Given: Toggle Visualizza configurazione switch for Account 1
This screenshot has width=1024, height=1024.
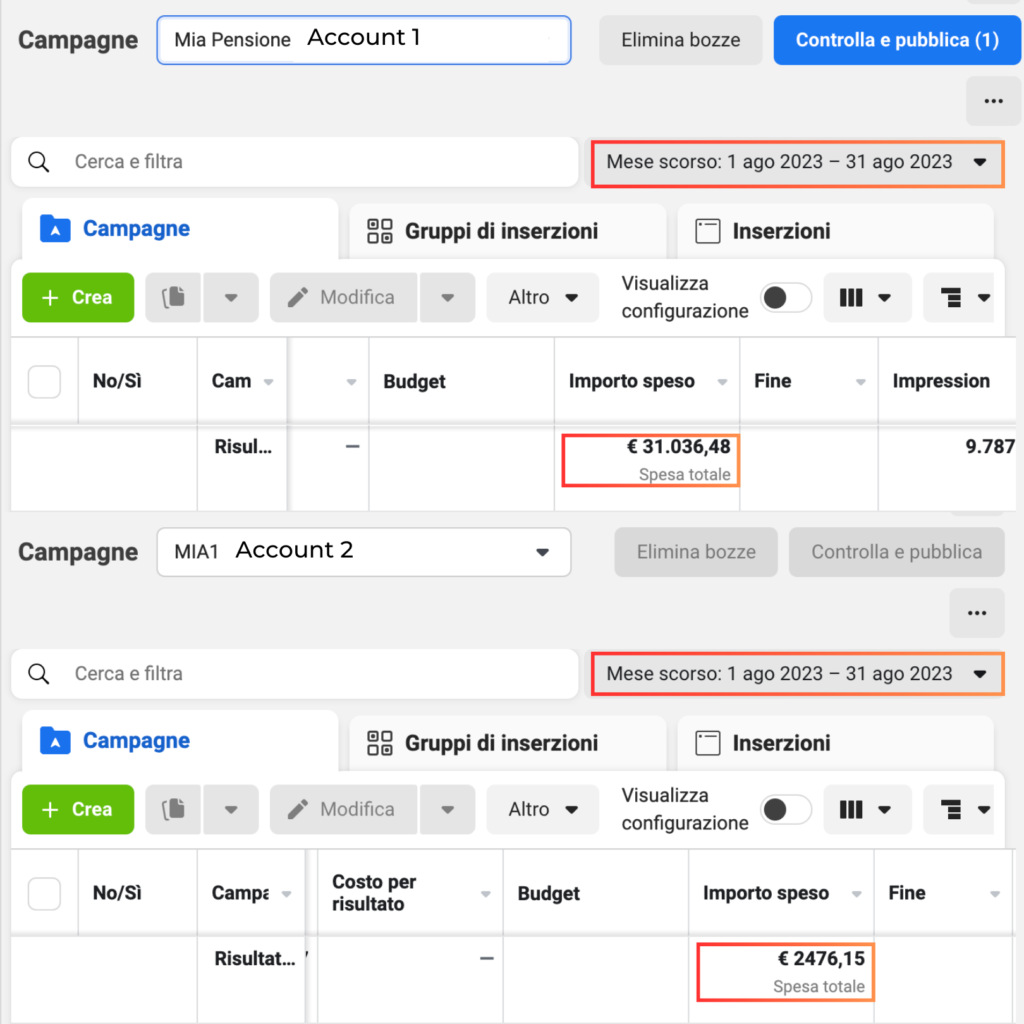Looking at the screenshot, I should click(786, 298).
